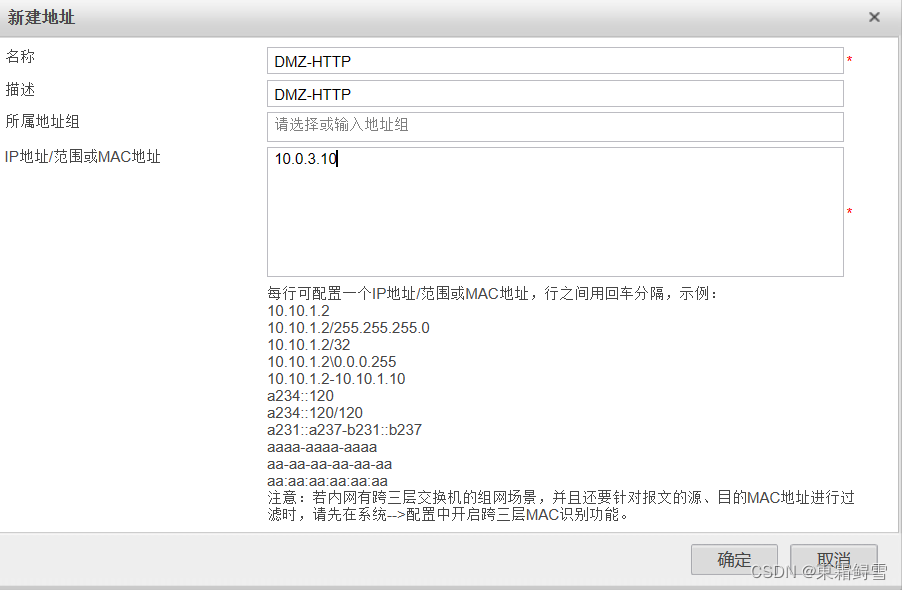Viewport: 902px width, 590px height.
Task: Click the 描述 input field
Action: coord(555,94)
